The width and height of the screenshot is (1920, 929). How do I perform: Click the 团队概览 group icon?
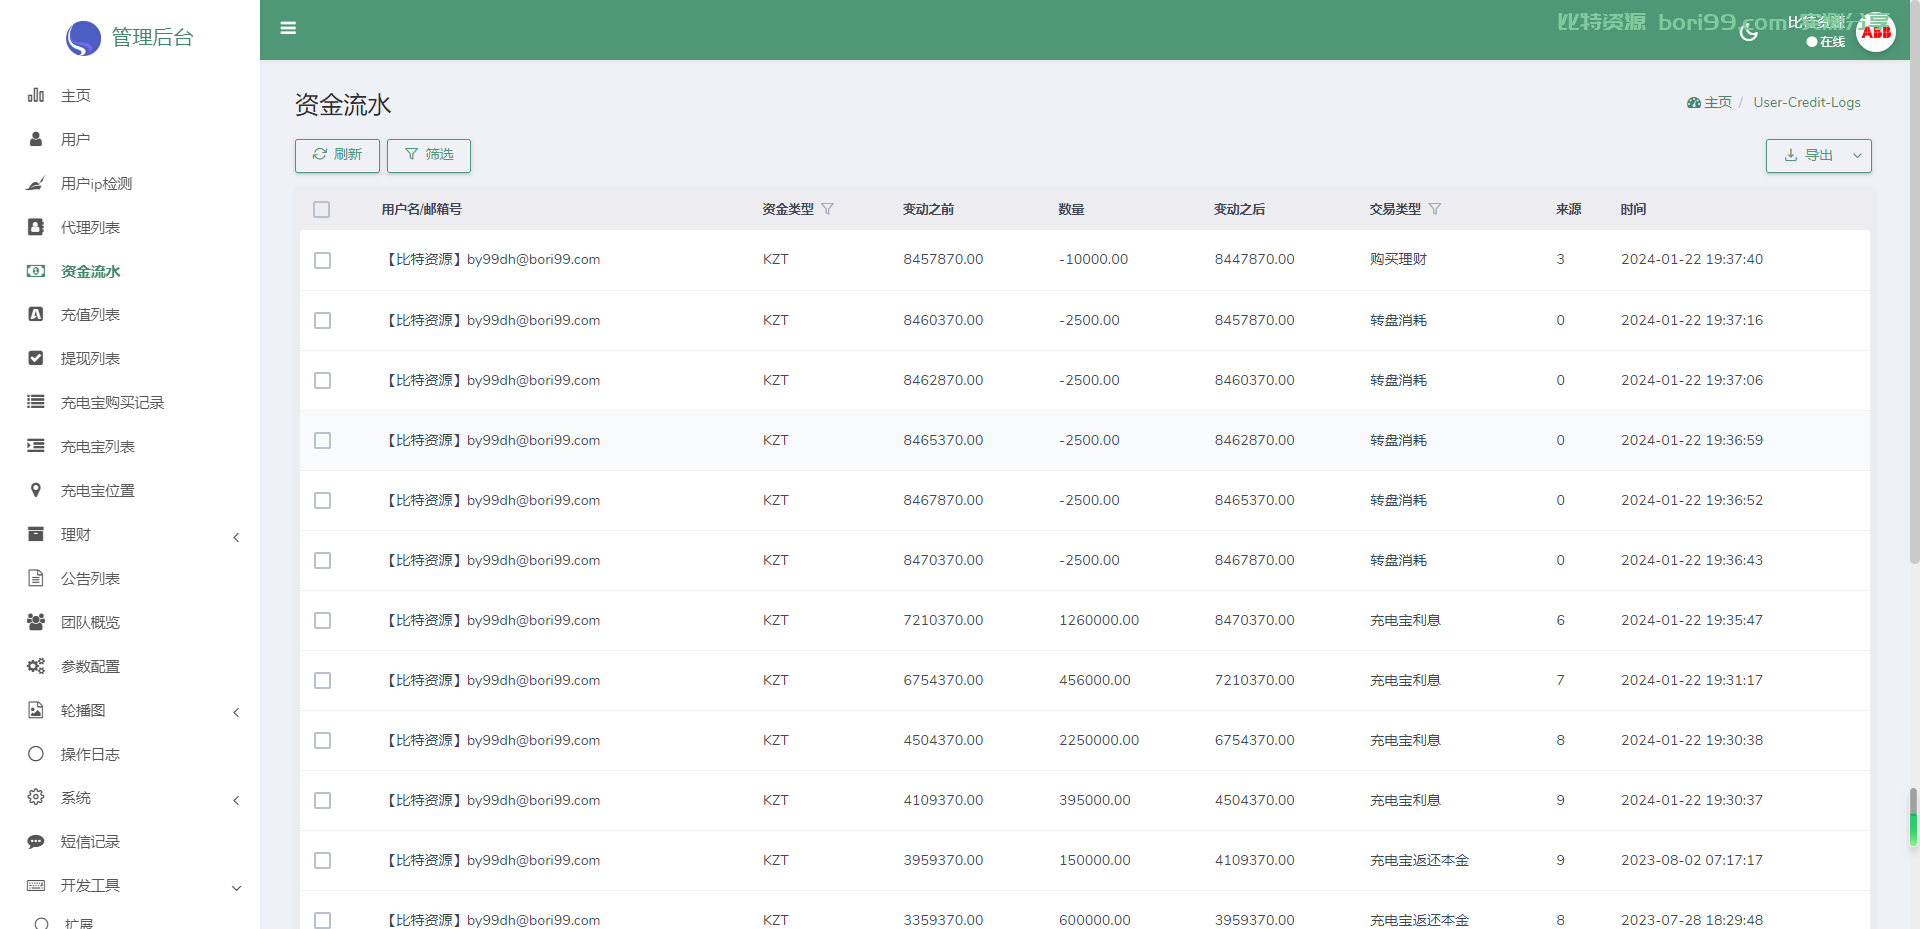click(x=36, y=622)
